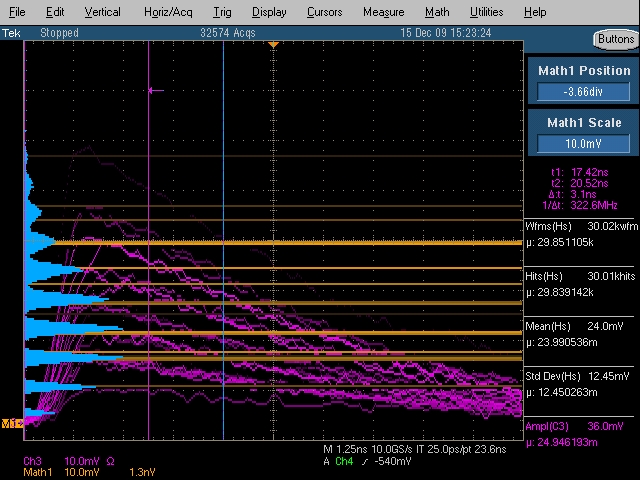Click the Δt 3.1ns readout
This screenshot has height=480, width=640.
point(573,194)
